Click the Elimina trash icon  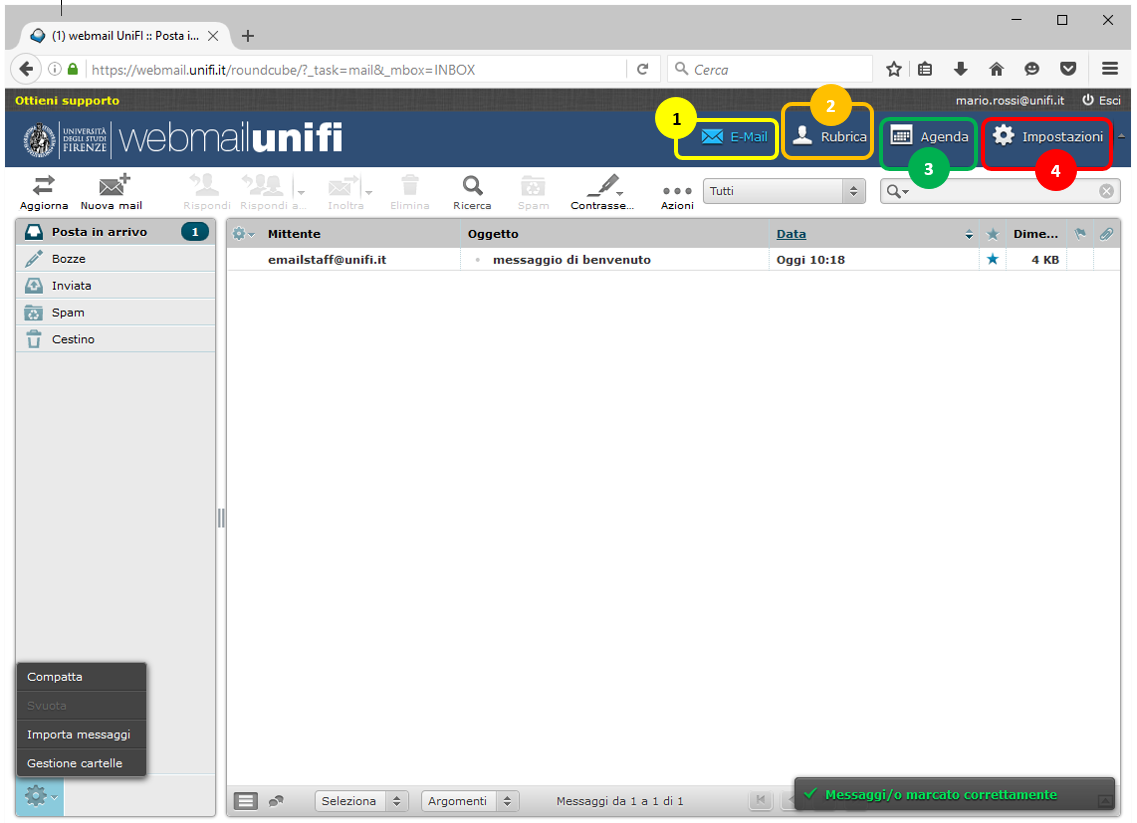point(410,186)
